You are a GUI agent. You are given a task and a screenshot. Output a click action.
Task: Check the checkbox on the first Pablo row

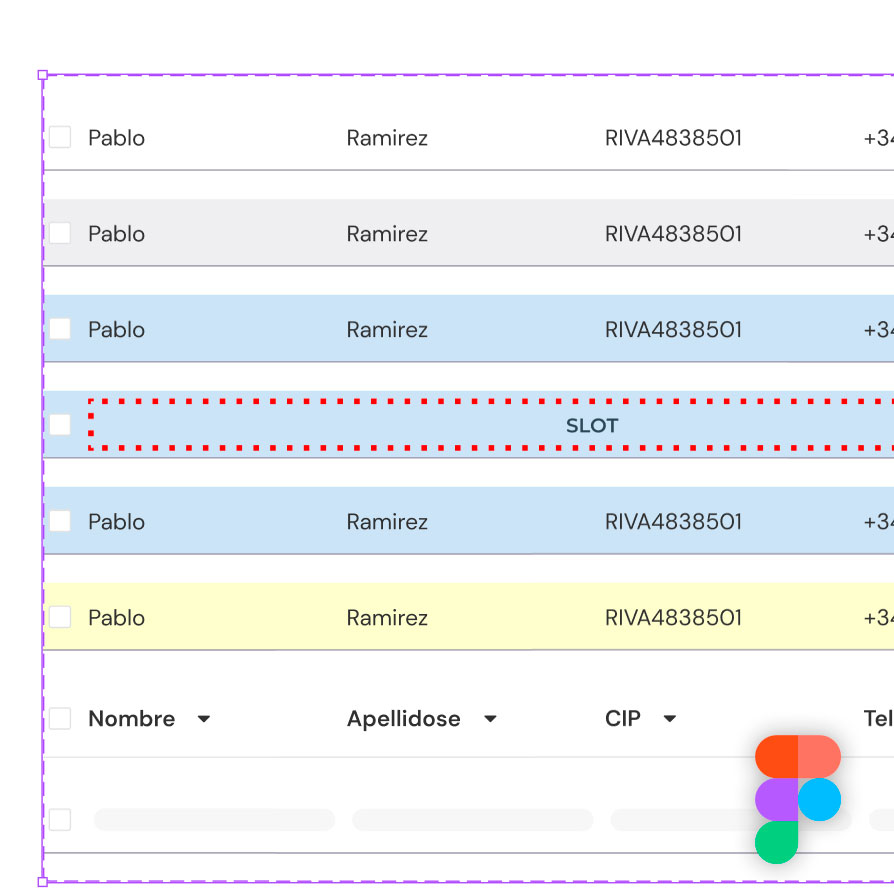59,137
